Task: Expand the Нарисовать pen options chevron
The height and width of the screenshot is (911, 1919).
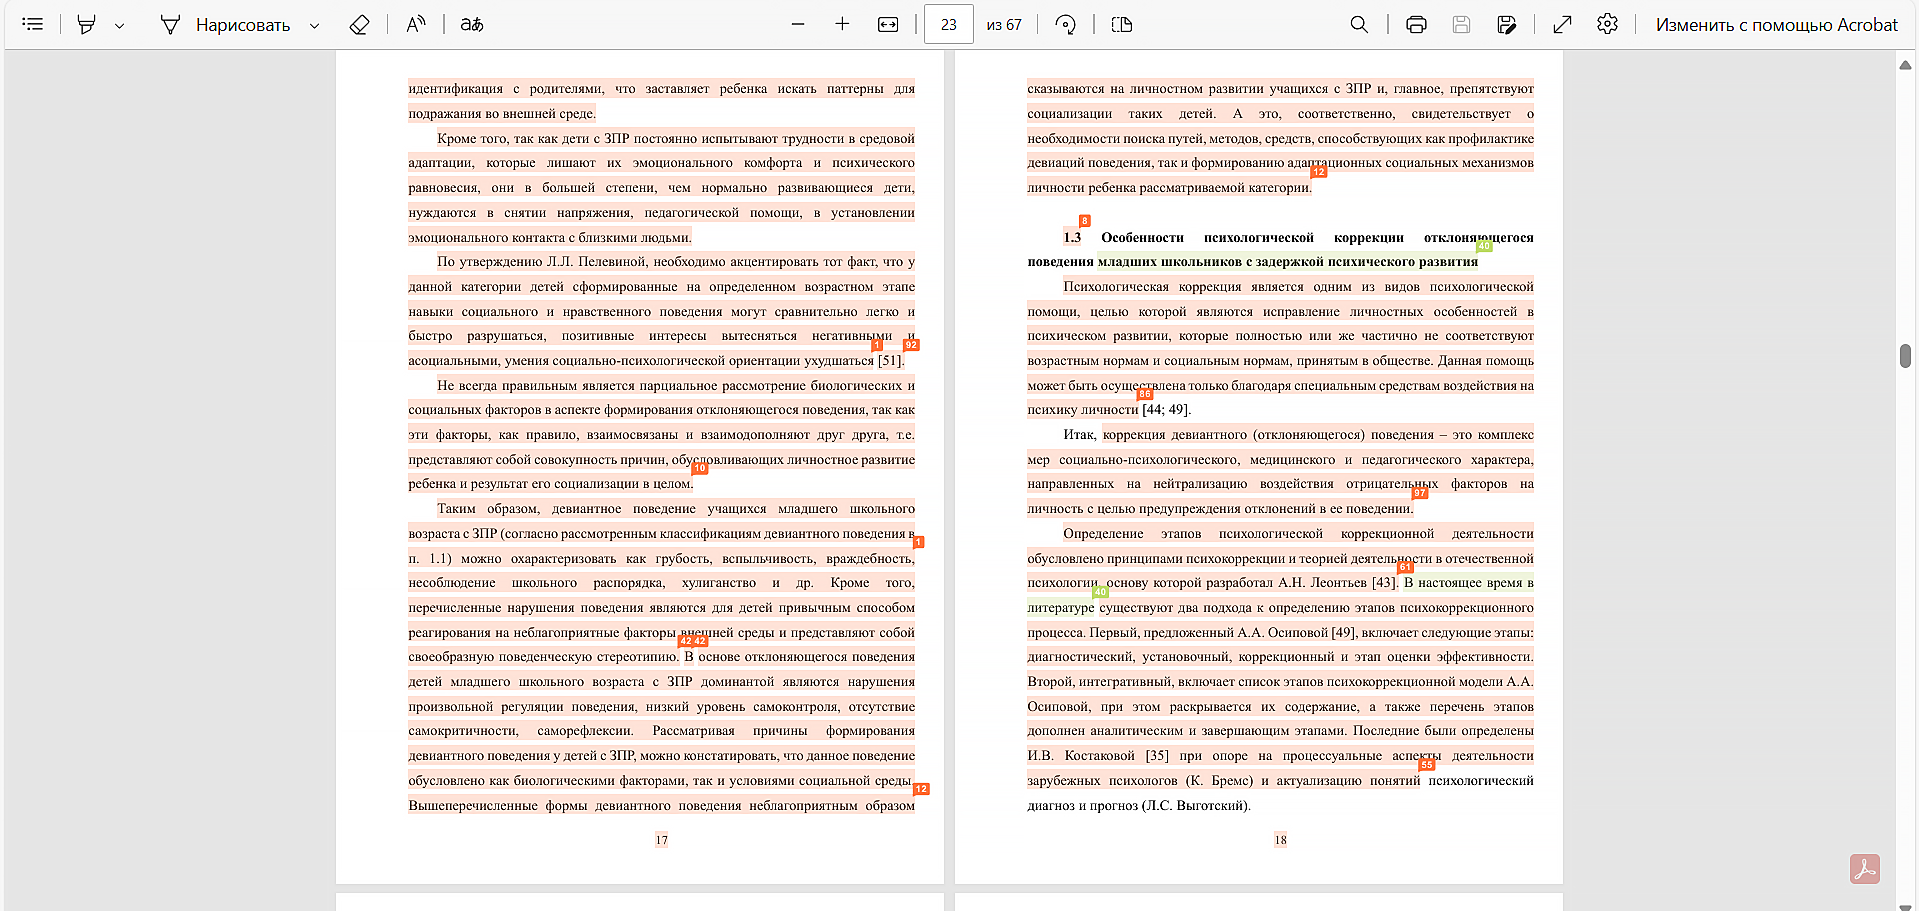Action: coord(315,25)
